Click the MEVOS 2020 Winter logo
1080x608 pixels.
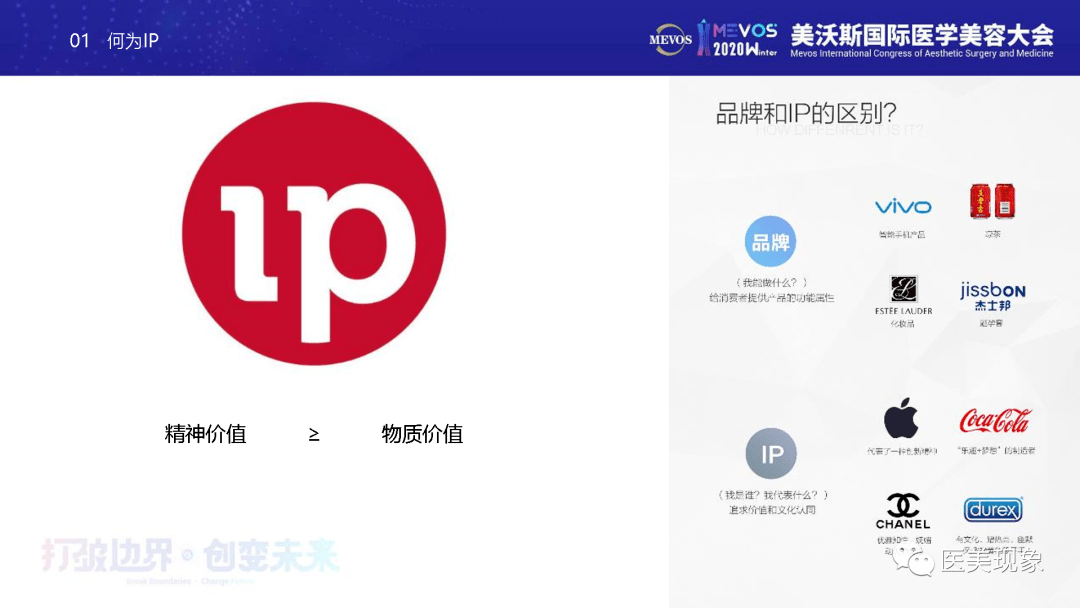[x=737, y=39]
